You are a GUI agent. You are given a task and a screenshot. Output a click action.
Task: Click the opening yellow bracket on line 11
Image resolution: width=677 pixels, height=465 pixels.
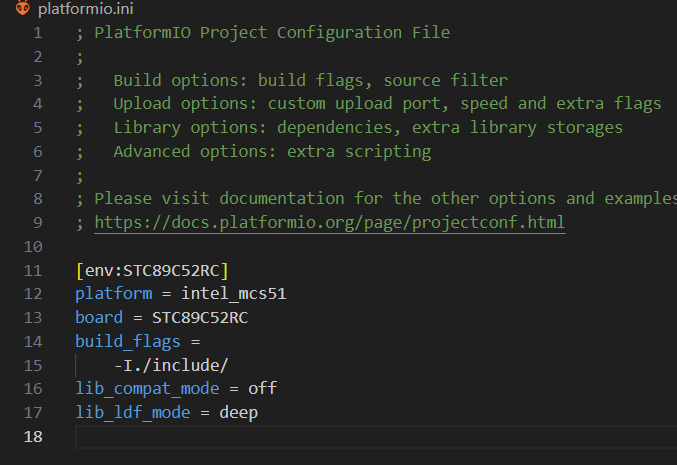click(79, 271)
